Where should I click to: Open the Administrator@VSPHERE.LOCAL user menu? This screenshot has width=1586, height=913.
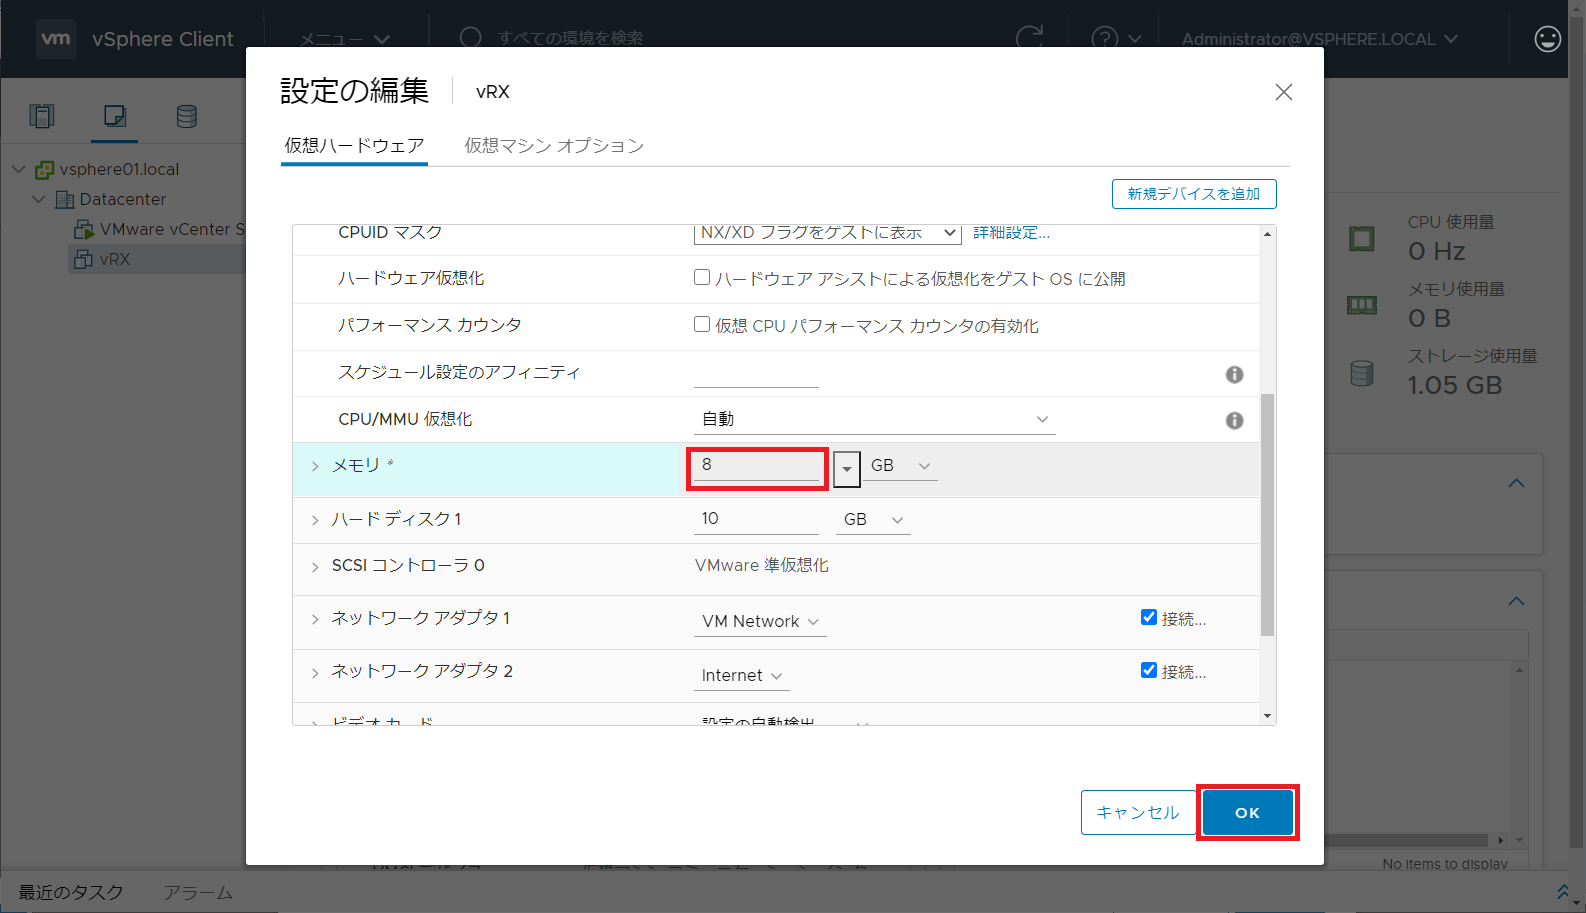tap(1320, 39)
